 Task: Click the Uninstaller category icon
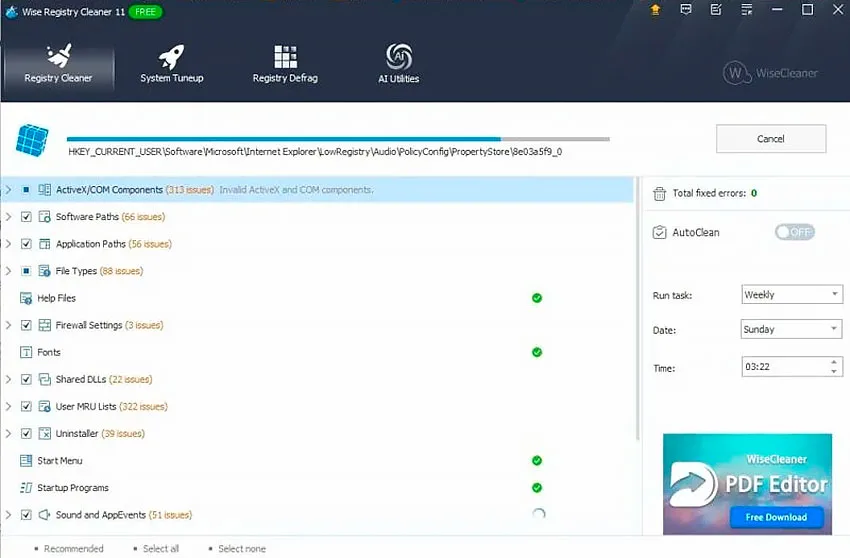pos(44,434)
